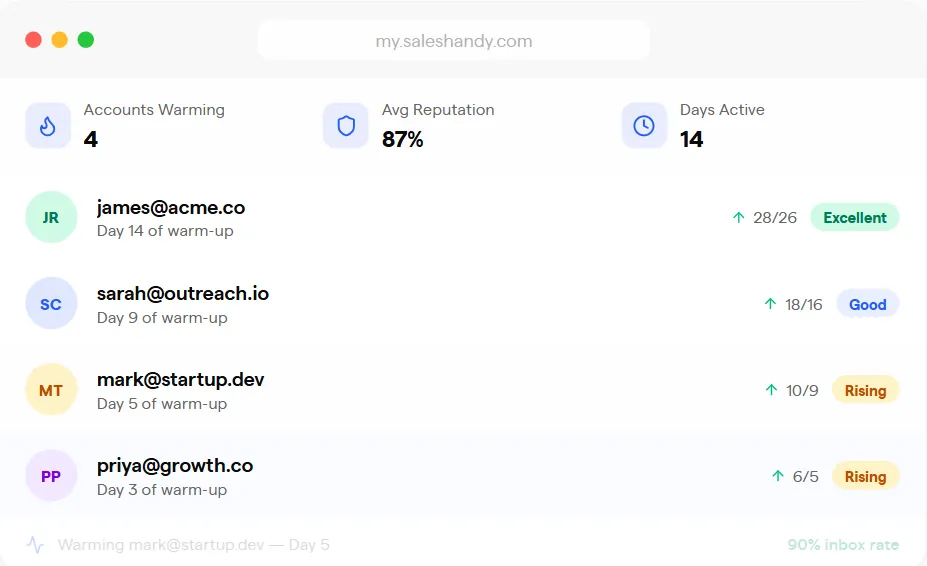Click 'Day 14 of warm-up' text
Image resolution: width=927 pixels, height=566 pixels.
tap(165, 231)
